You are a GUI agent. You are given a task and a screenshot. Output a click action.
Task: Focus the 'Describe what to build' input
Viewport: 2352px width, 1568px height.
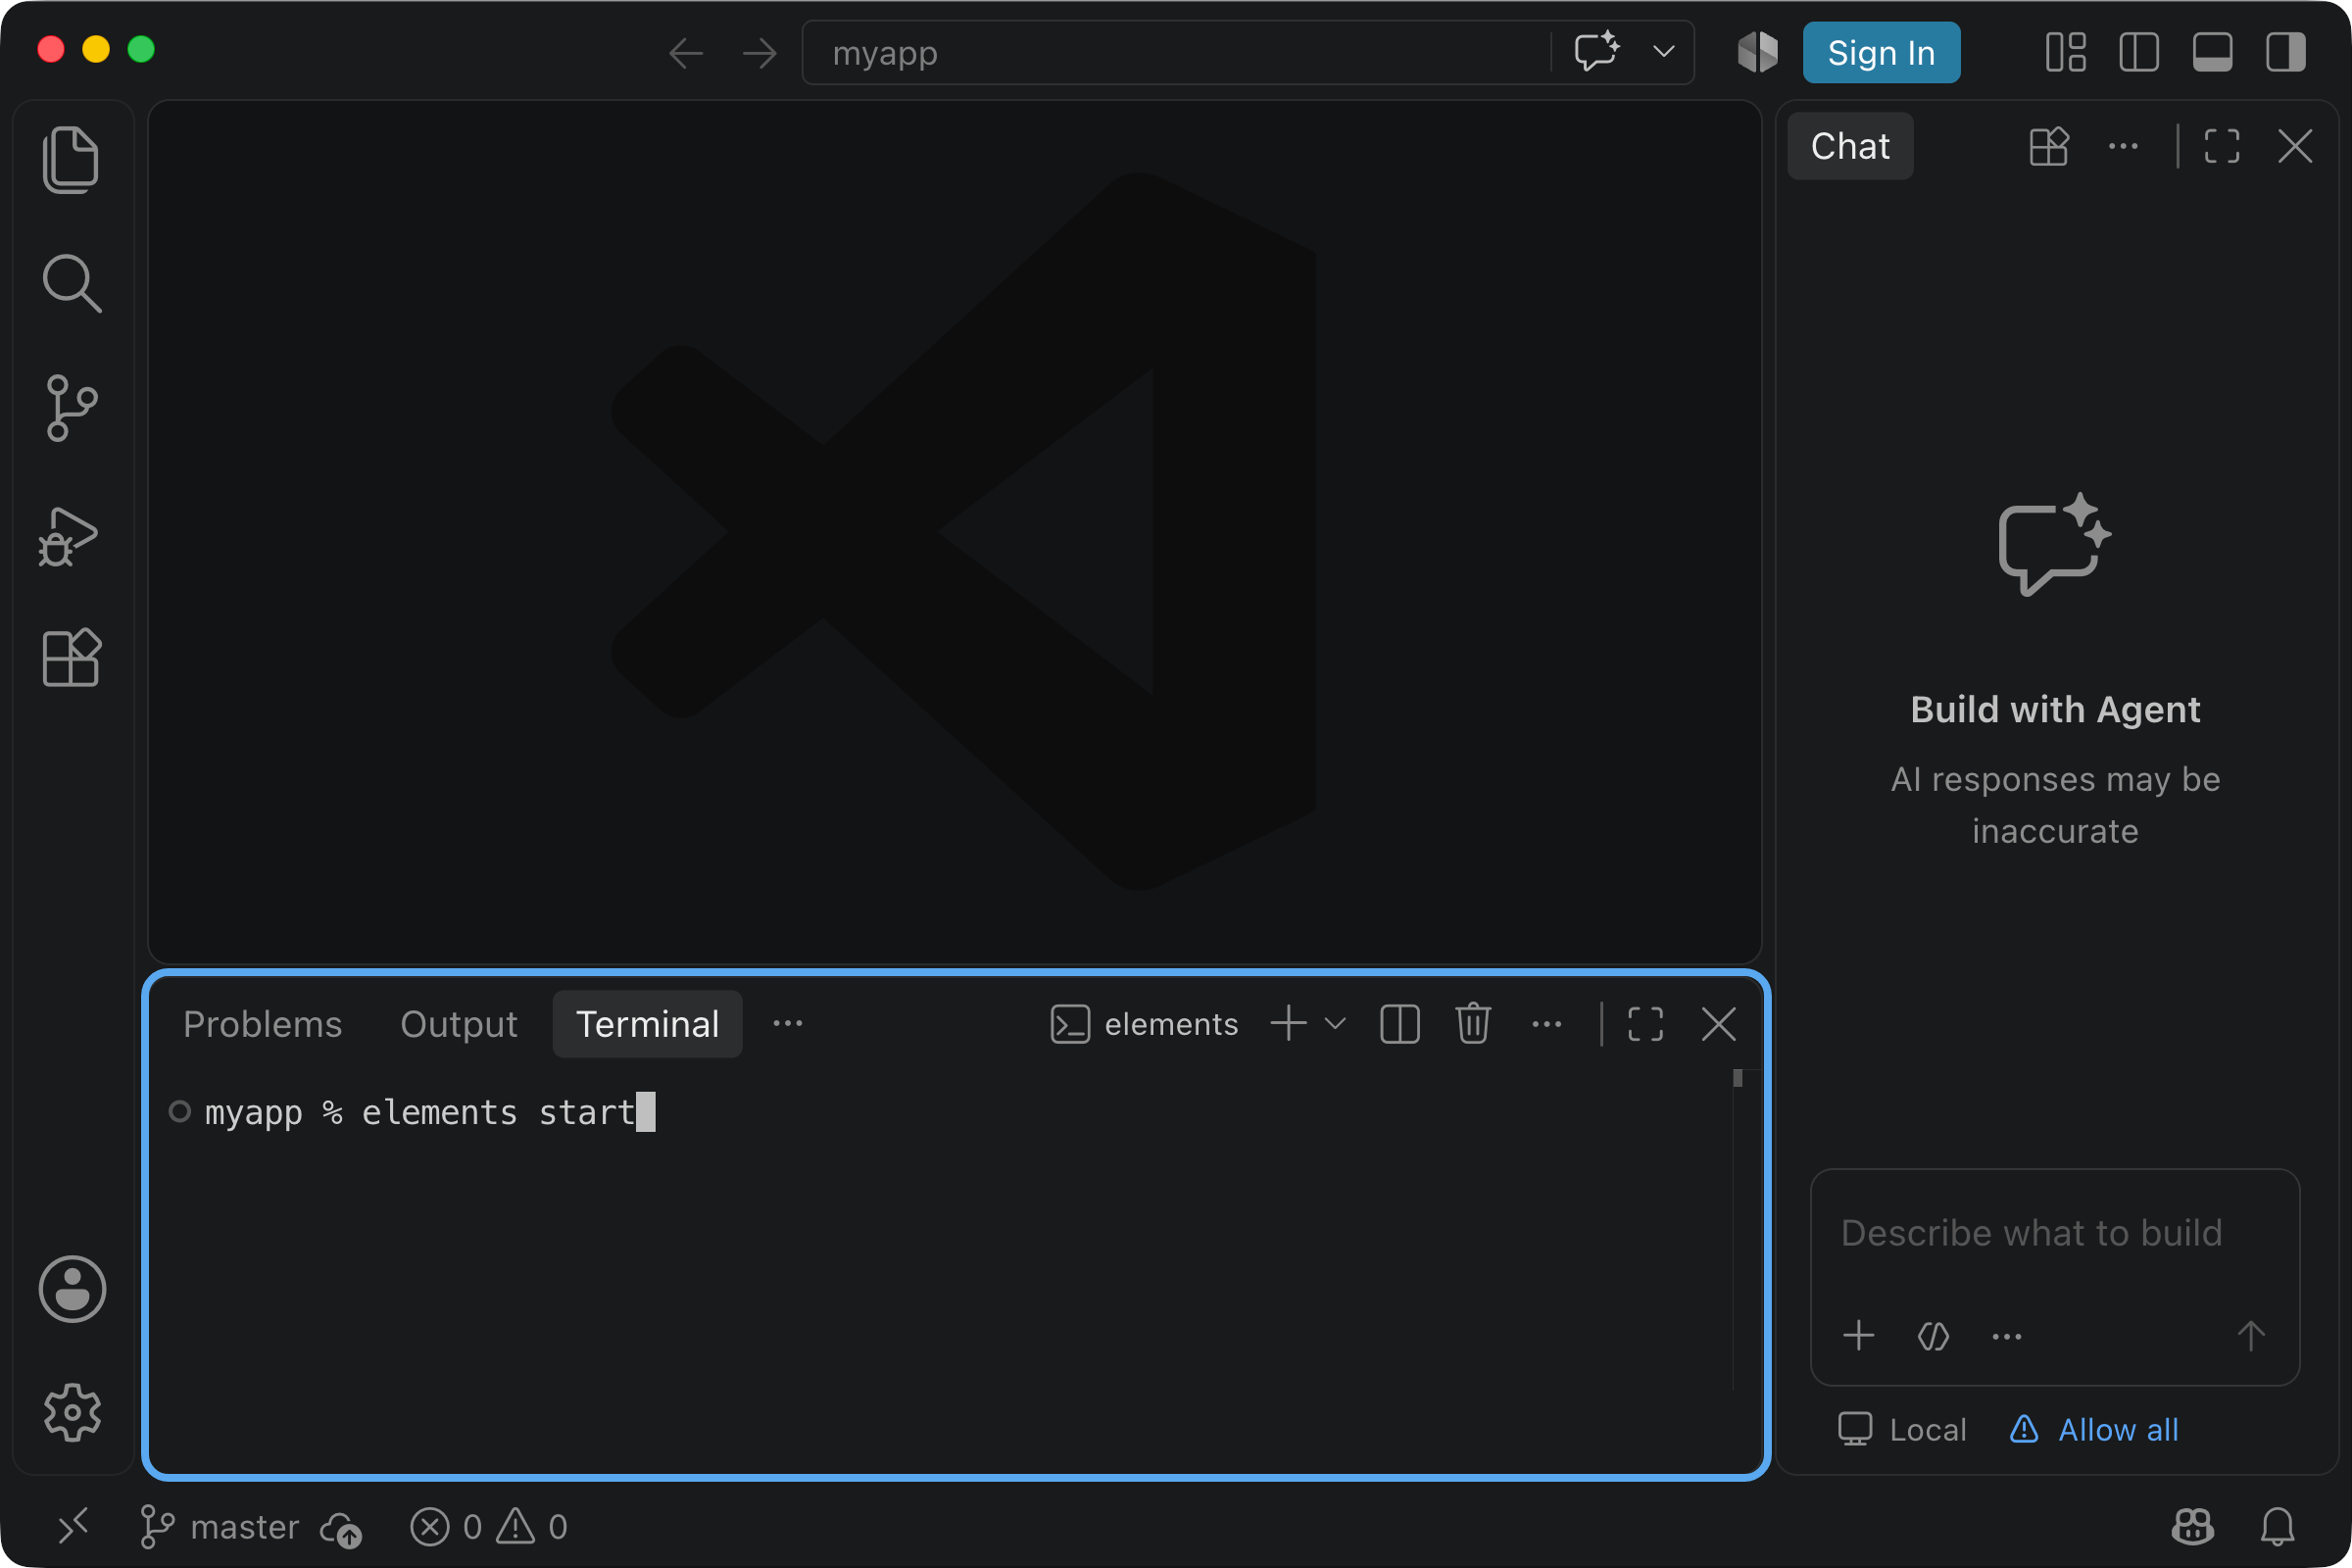pos(2054,1233)
